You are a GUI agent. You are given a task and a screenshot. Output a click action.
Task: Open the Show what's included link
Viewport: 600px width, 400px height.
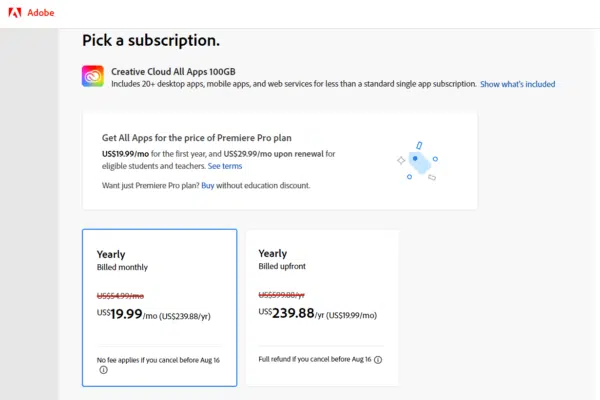[x=517, y=84]
